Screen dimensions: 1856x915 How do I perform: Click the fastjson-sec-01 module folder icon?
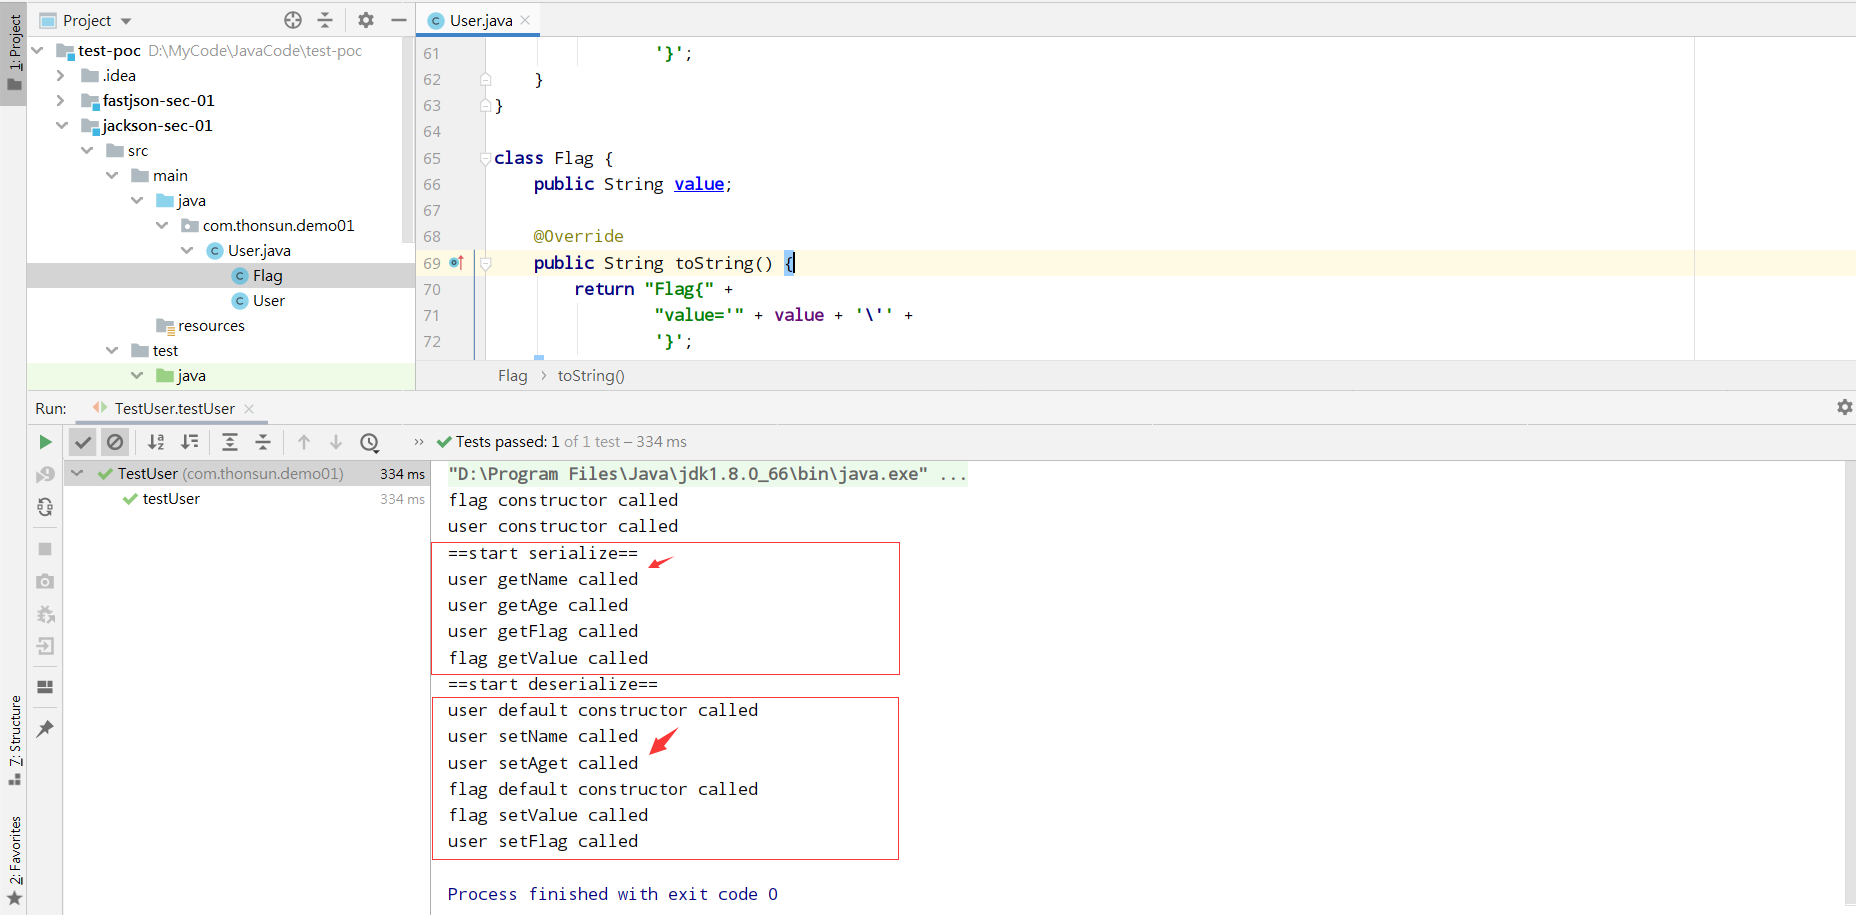coord(90,101)
